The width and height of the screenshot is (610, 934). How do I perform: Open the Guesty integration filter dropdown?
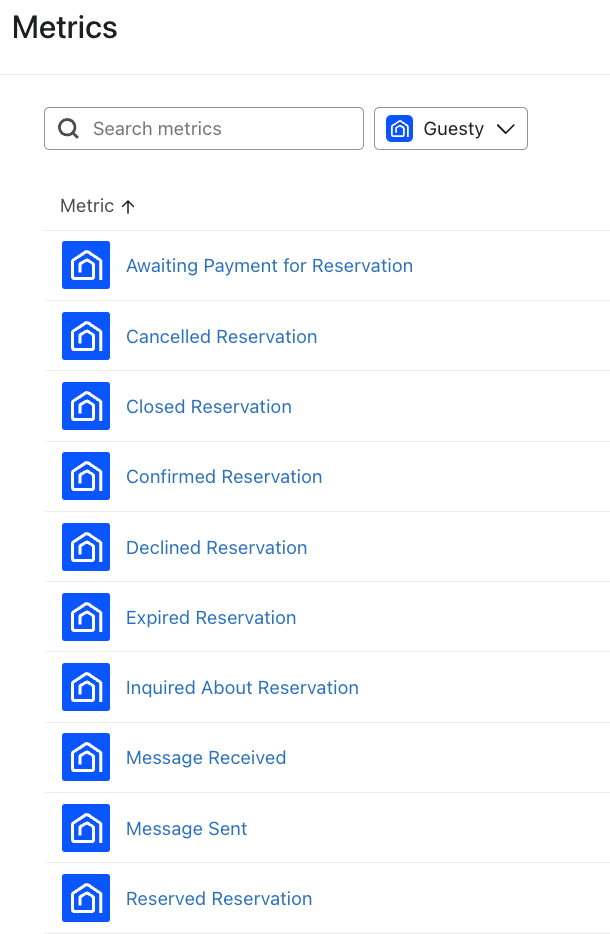coord(451,129)
